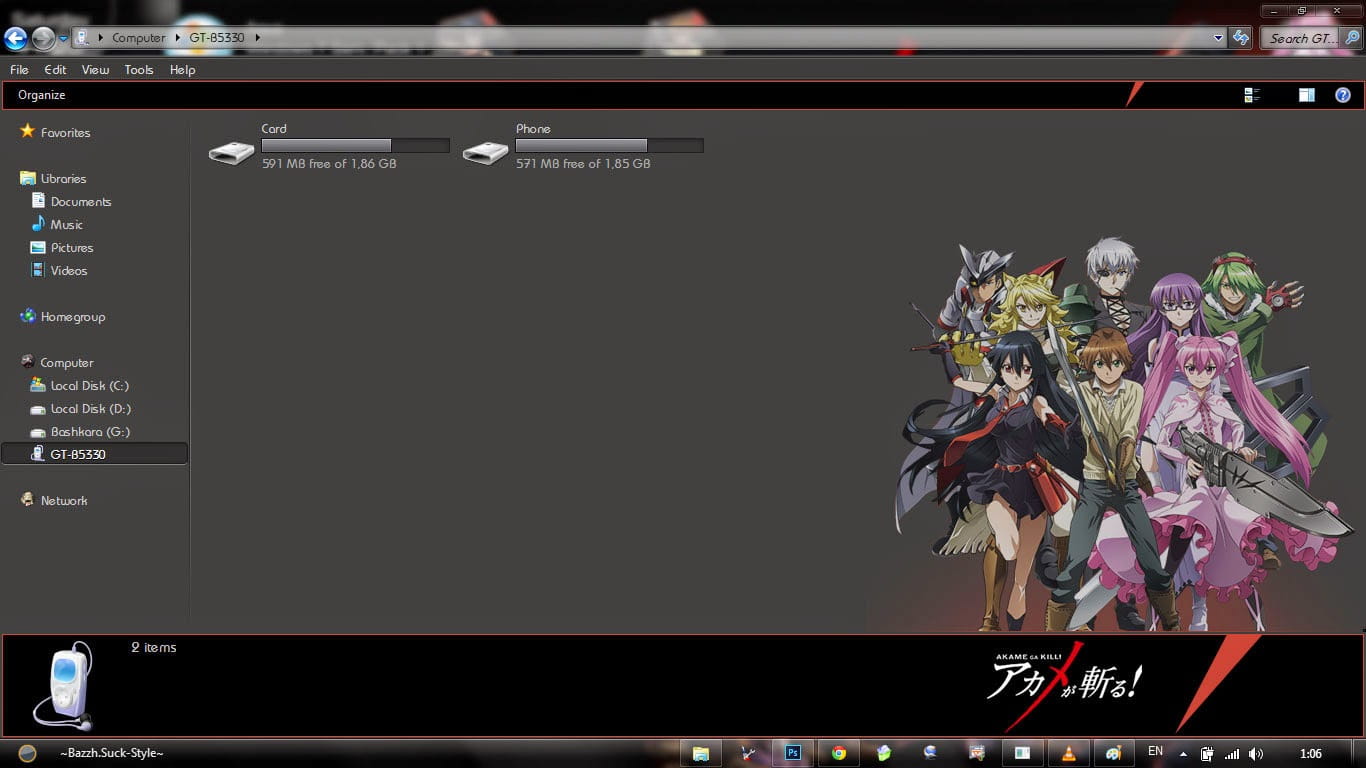Switch to the paint palette taskbar app
The image size is (1366, 768).
[1114, 753]
